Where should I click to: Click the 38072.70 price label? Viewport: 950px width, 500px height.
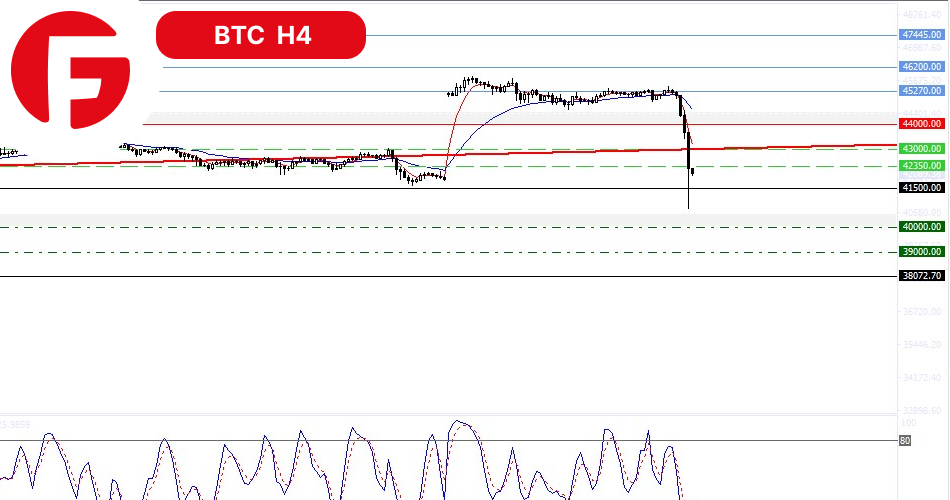point(921,276)
